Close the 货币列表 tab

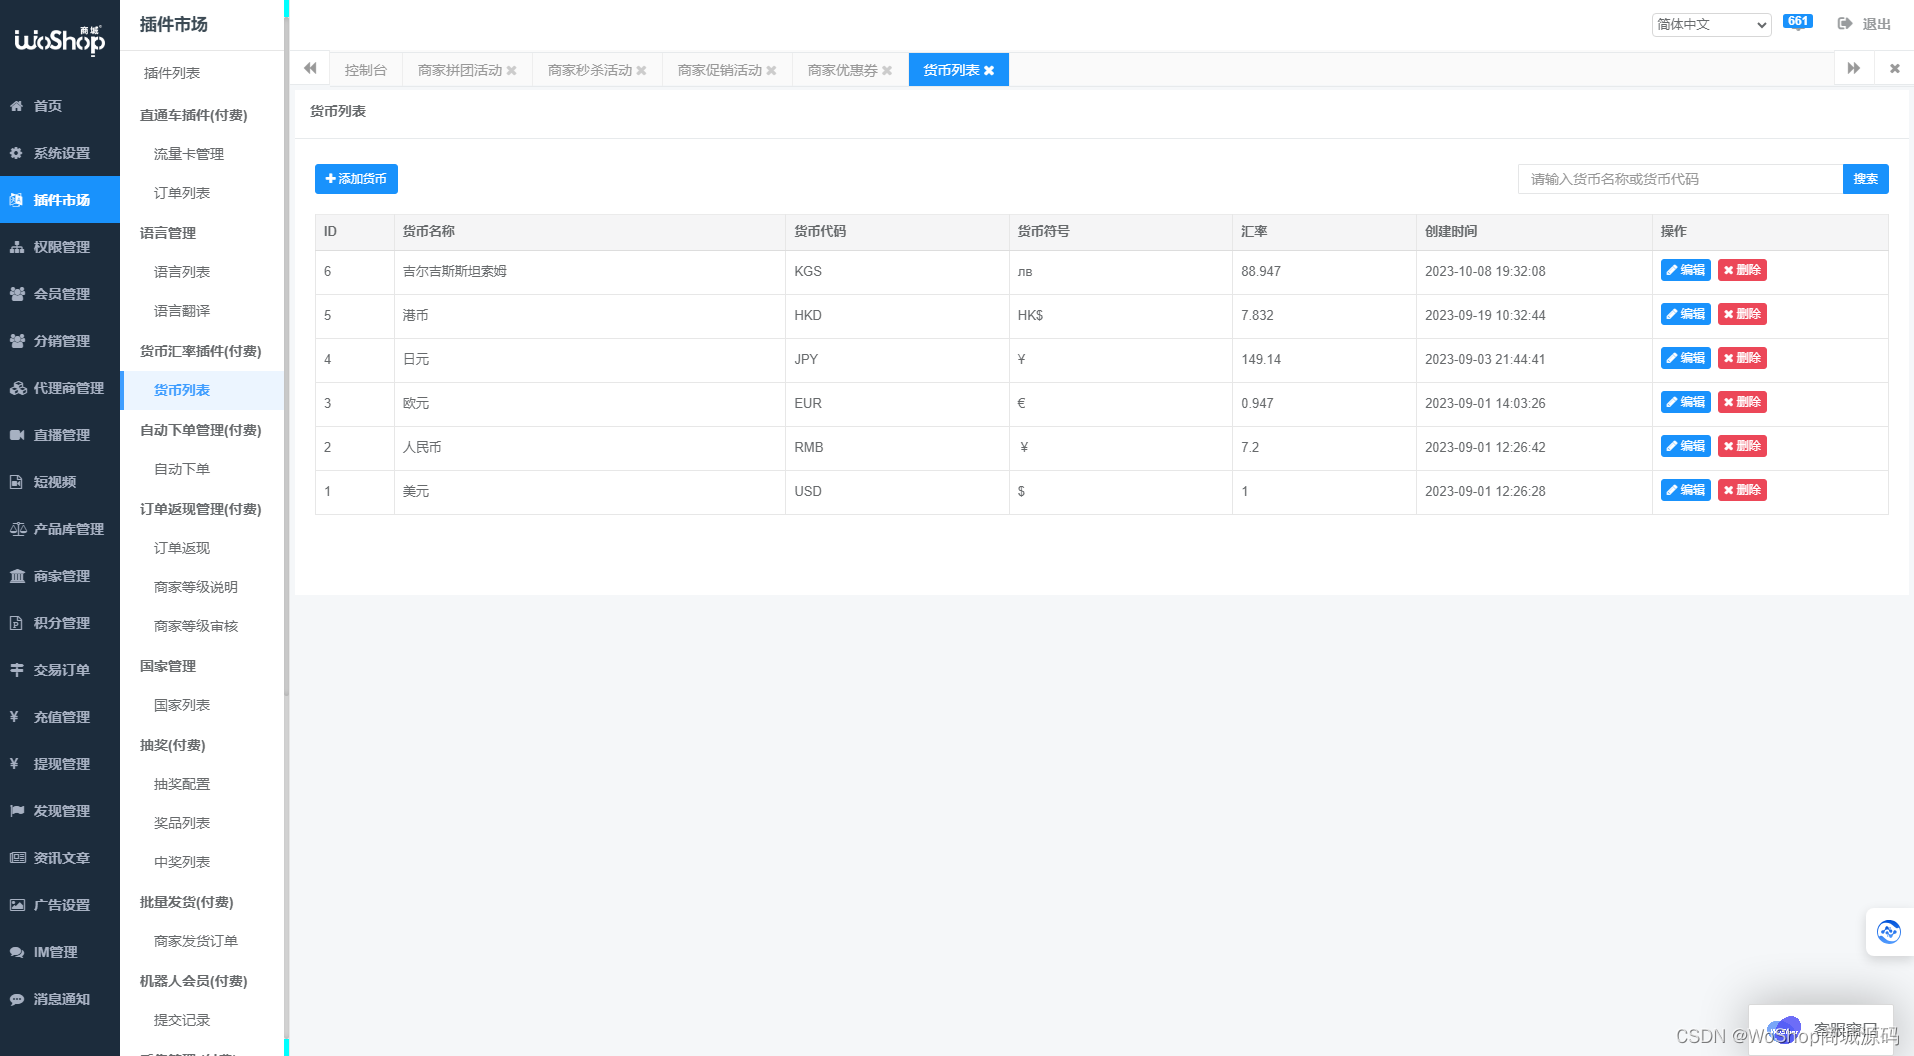coord(989,71)
